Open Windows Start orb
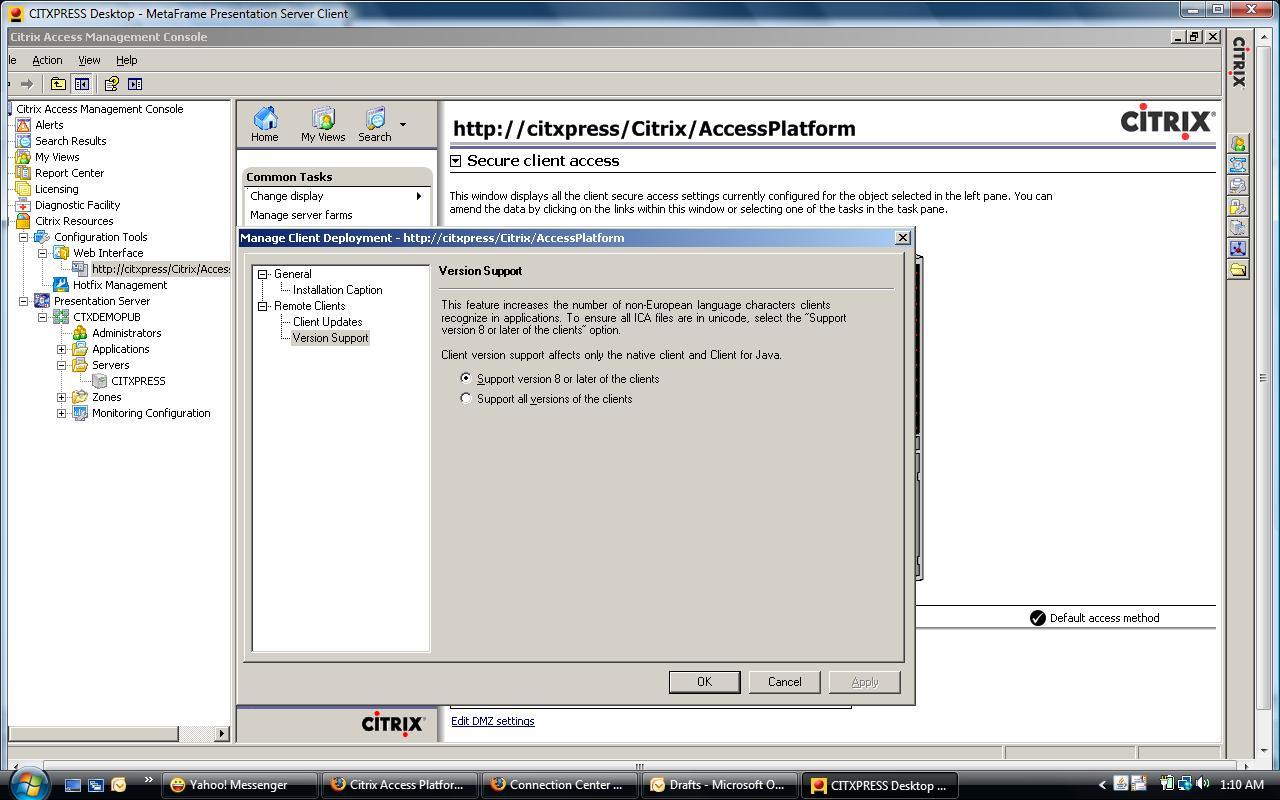Image resolution: width=1280 pixels, height=800 pixels. (x=27, y=783)
